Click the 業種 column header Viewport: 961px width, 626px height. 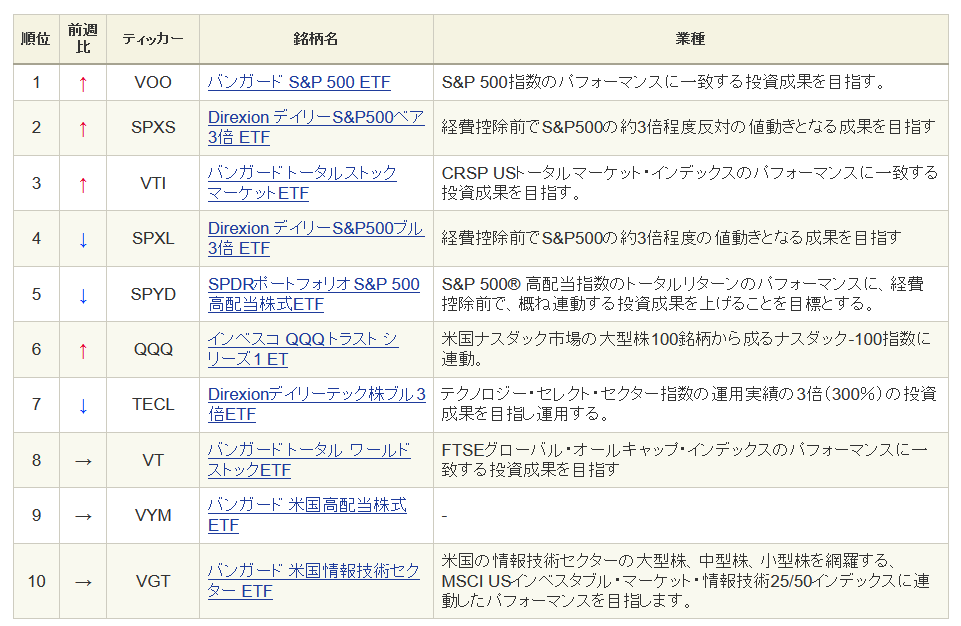click(x=691, y=39)
